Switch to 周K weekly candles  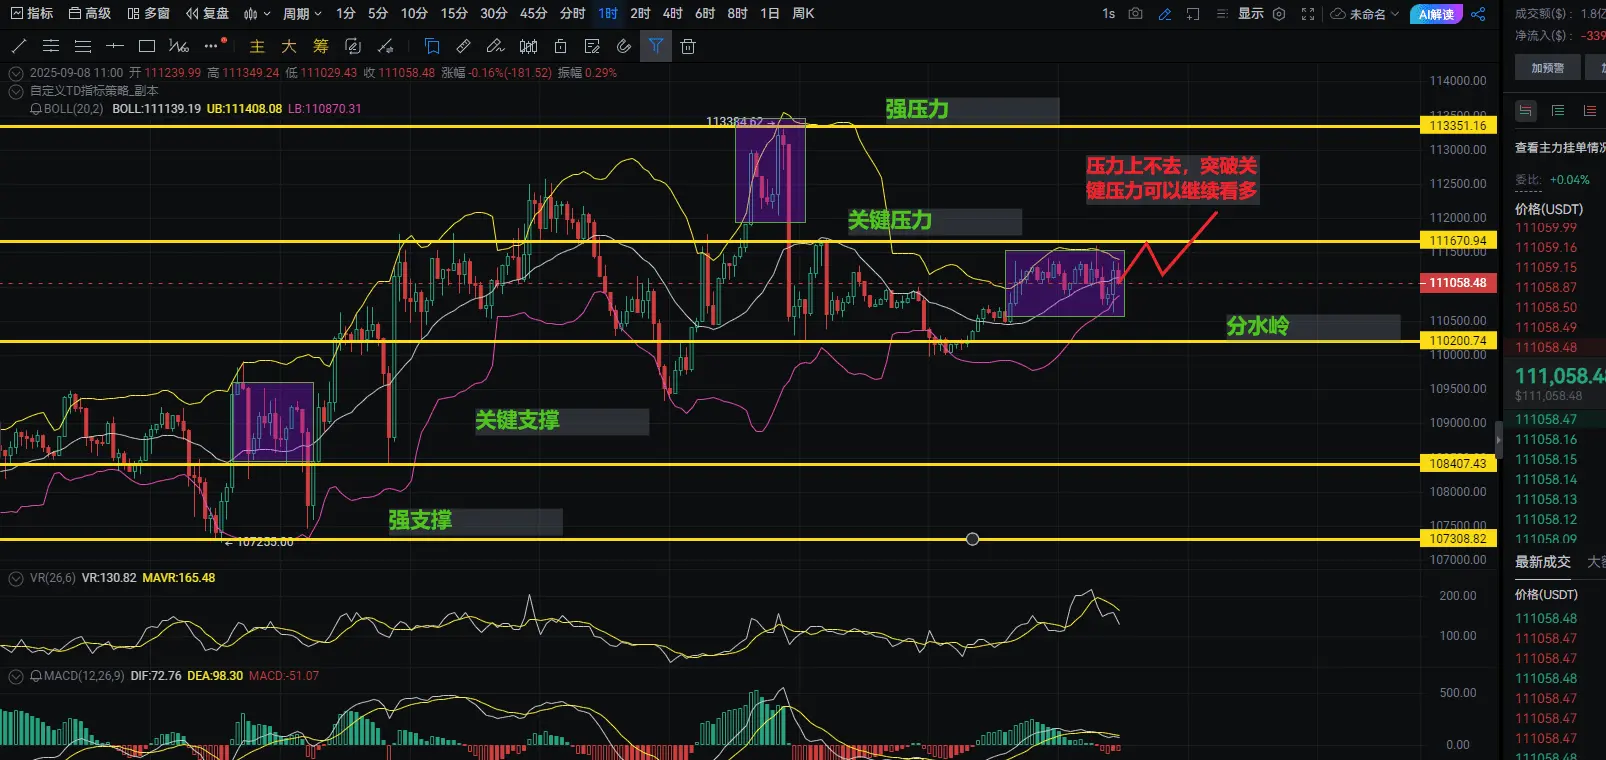803,14
